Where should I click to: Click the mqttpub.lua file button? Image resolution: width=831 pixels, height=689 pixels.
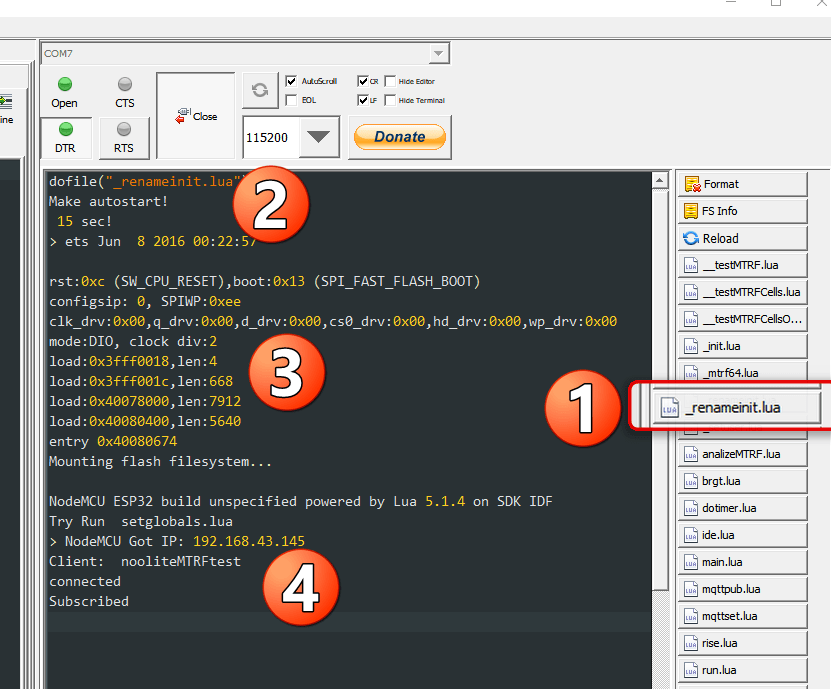742,589
